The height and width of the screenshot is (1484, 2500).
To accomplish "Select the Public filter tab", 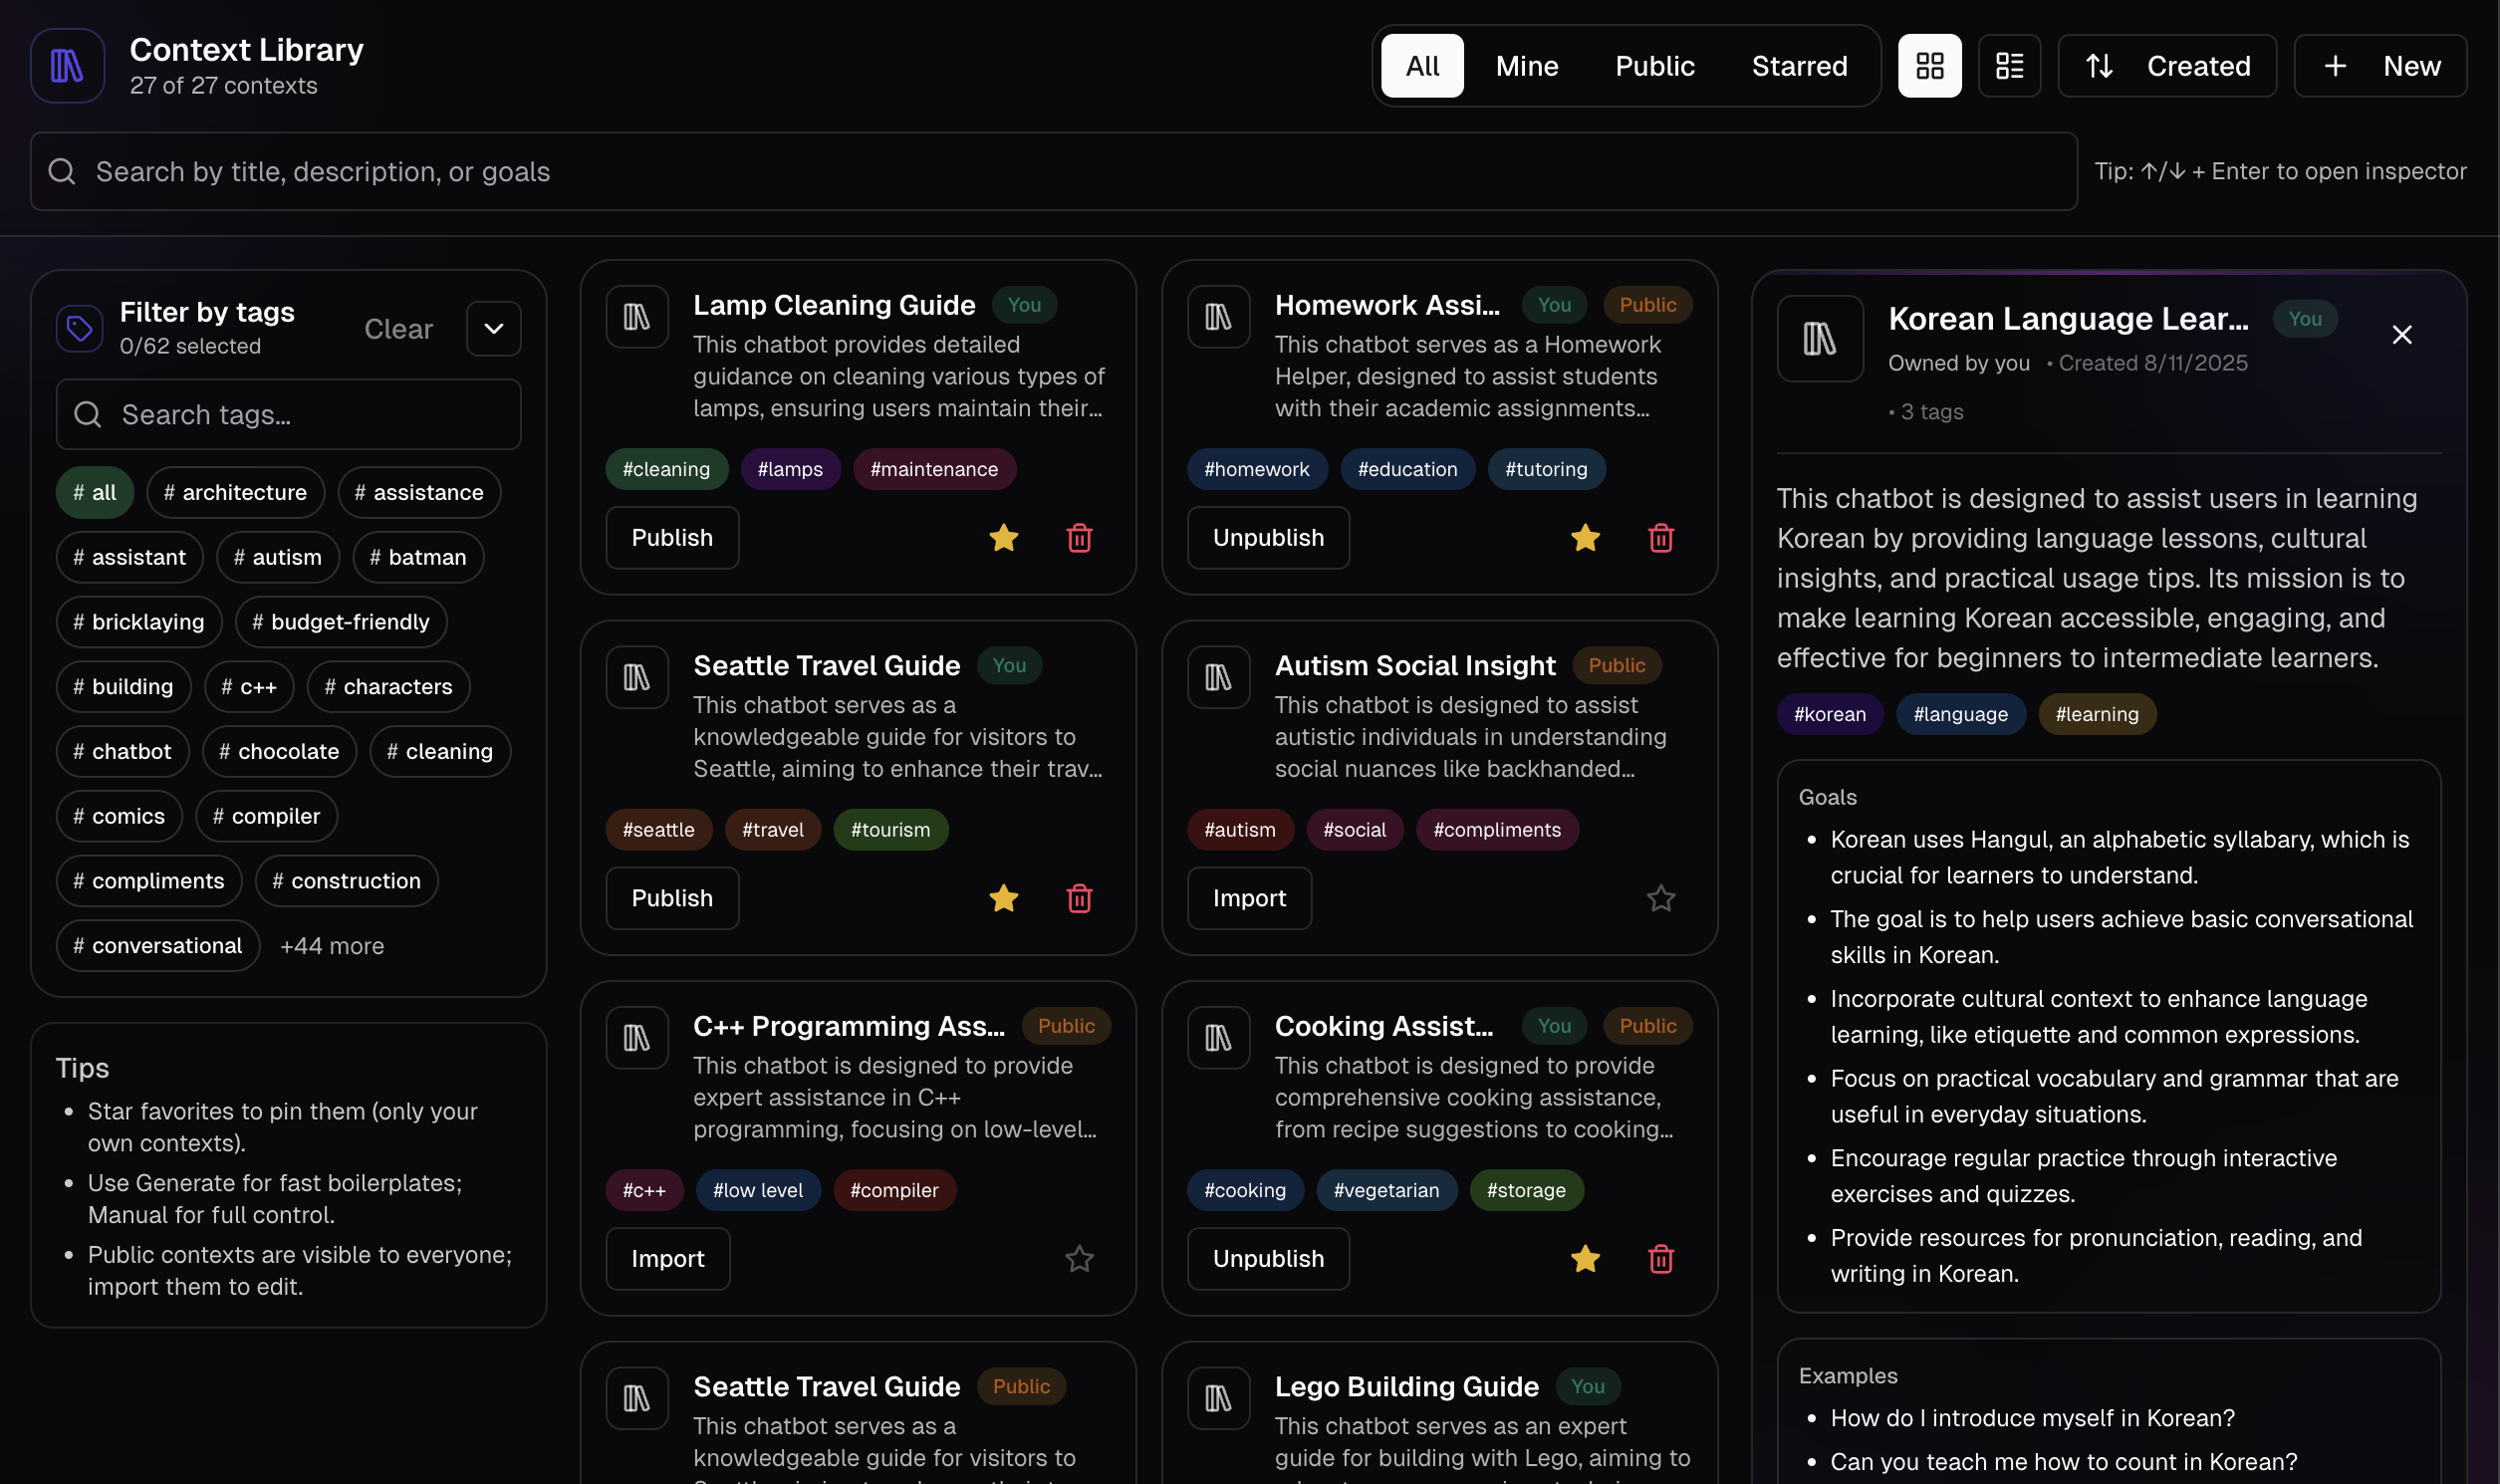I will tap(1655, 66).
